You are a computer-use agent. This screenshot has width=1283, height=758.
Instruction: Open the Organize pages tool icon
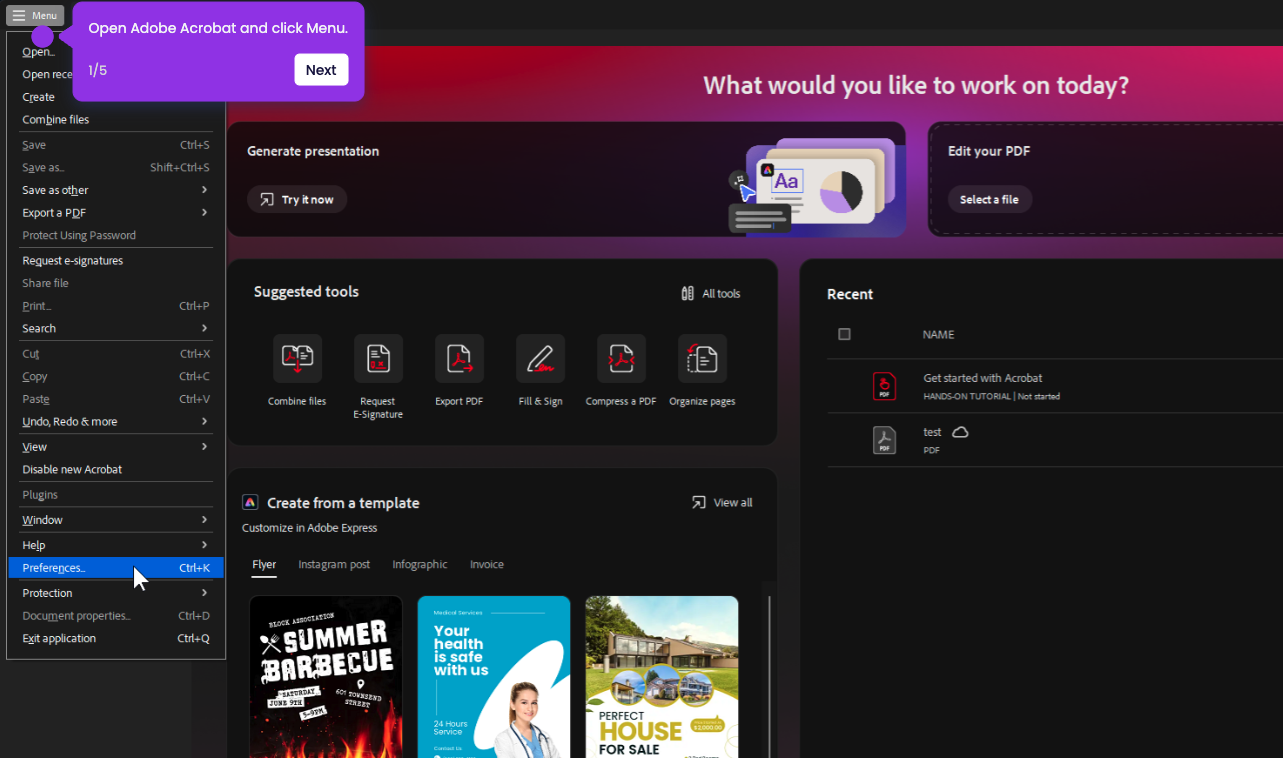[x=702, y=358]
